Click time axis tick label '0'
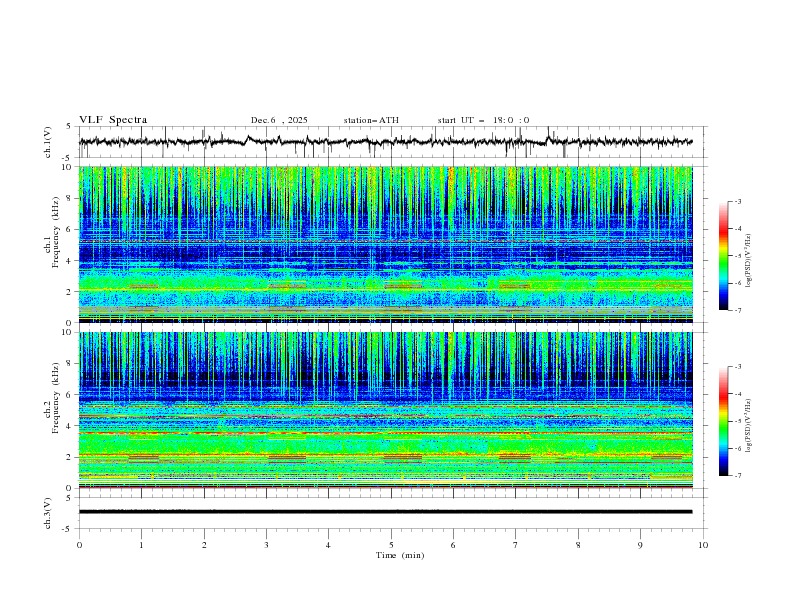This screenshot has width=792, height=612. (79, 545)
